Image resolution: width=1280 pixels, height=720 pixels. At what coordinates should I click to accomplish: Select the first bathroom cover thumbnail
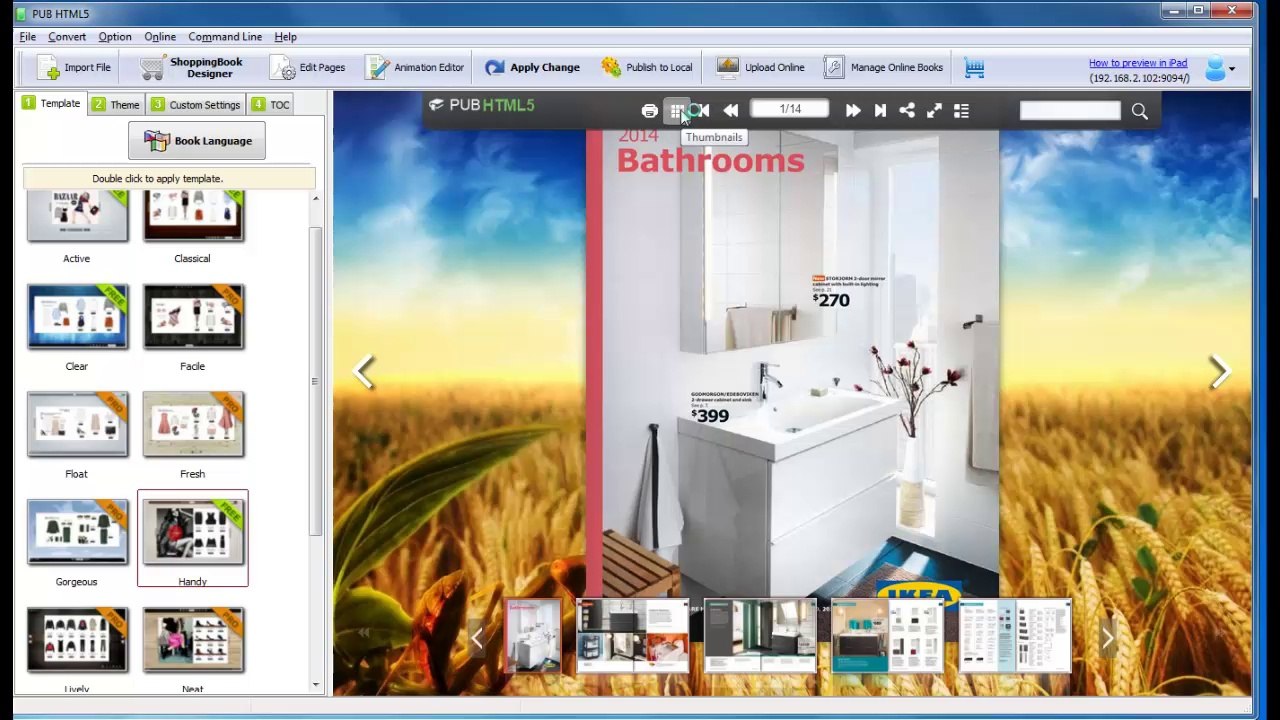(532, 636)
